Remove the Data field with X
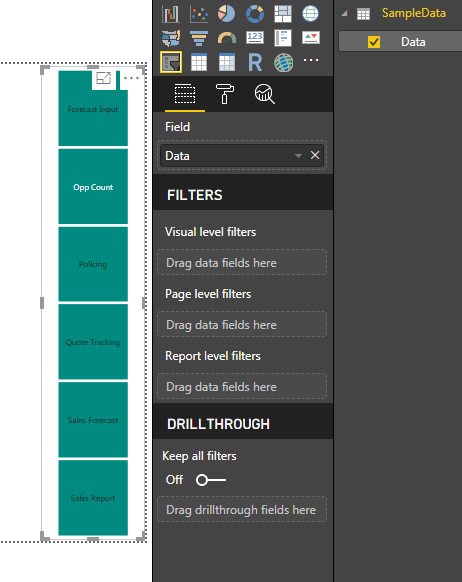The height and width of the screenshot is (582, 462). click(x=315, y=155)
